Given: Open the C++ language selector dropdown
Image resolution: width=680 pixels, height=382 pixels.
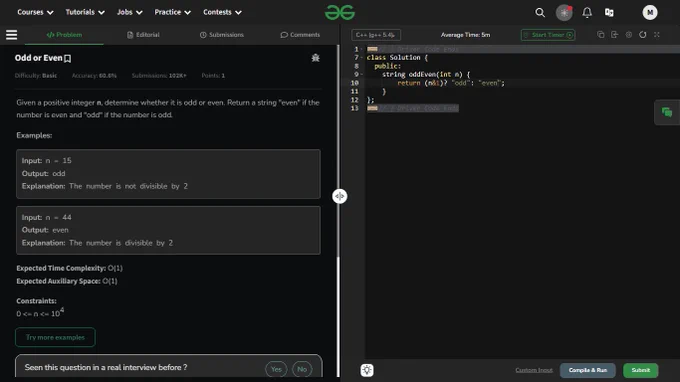Looking at the screenshot, I should [376, 35].
